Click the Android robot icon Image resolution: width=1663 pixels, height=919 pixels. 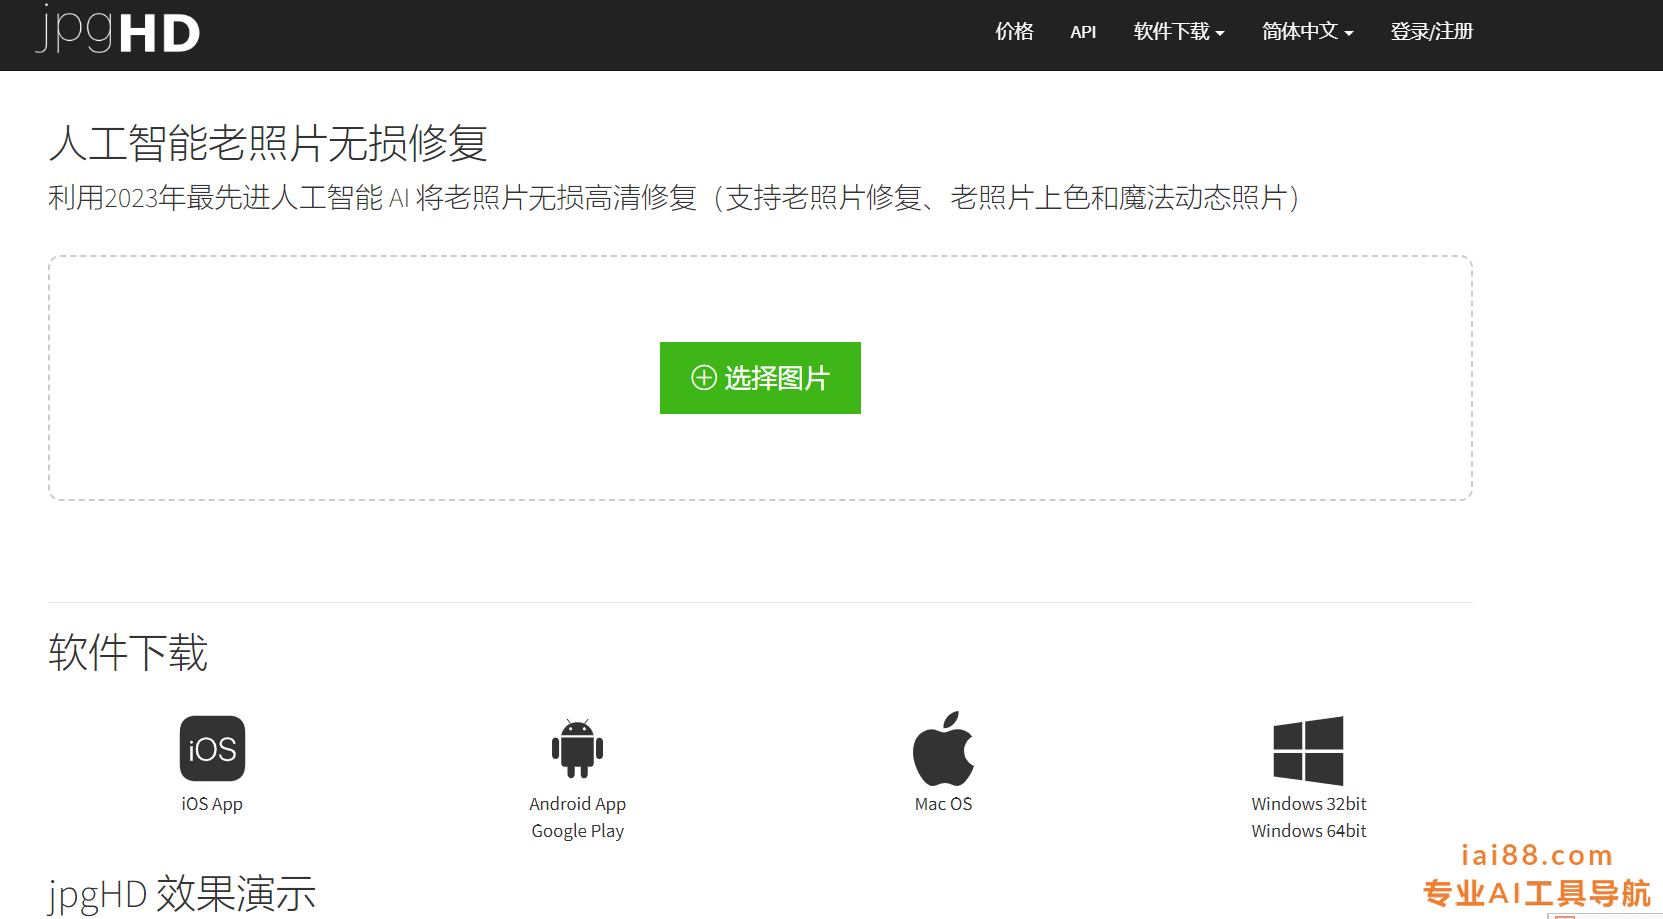click(x=578, y=748)
